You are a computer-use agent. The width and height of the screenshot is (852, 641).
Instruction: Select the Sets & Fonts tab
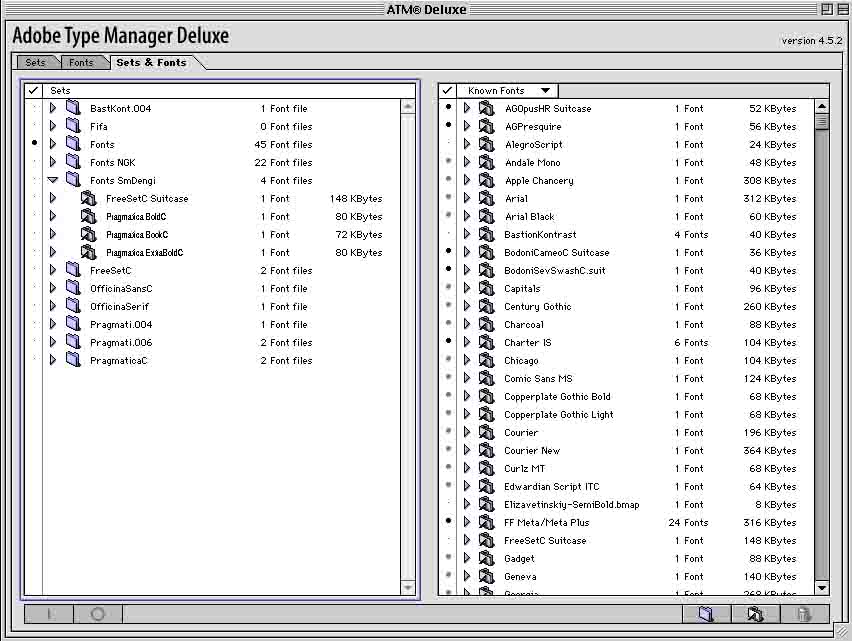[x=152, y=62]
